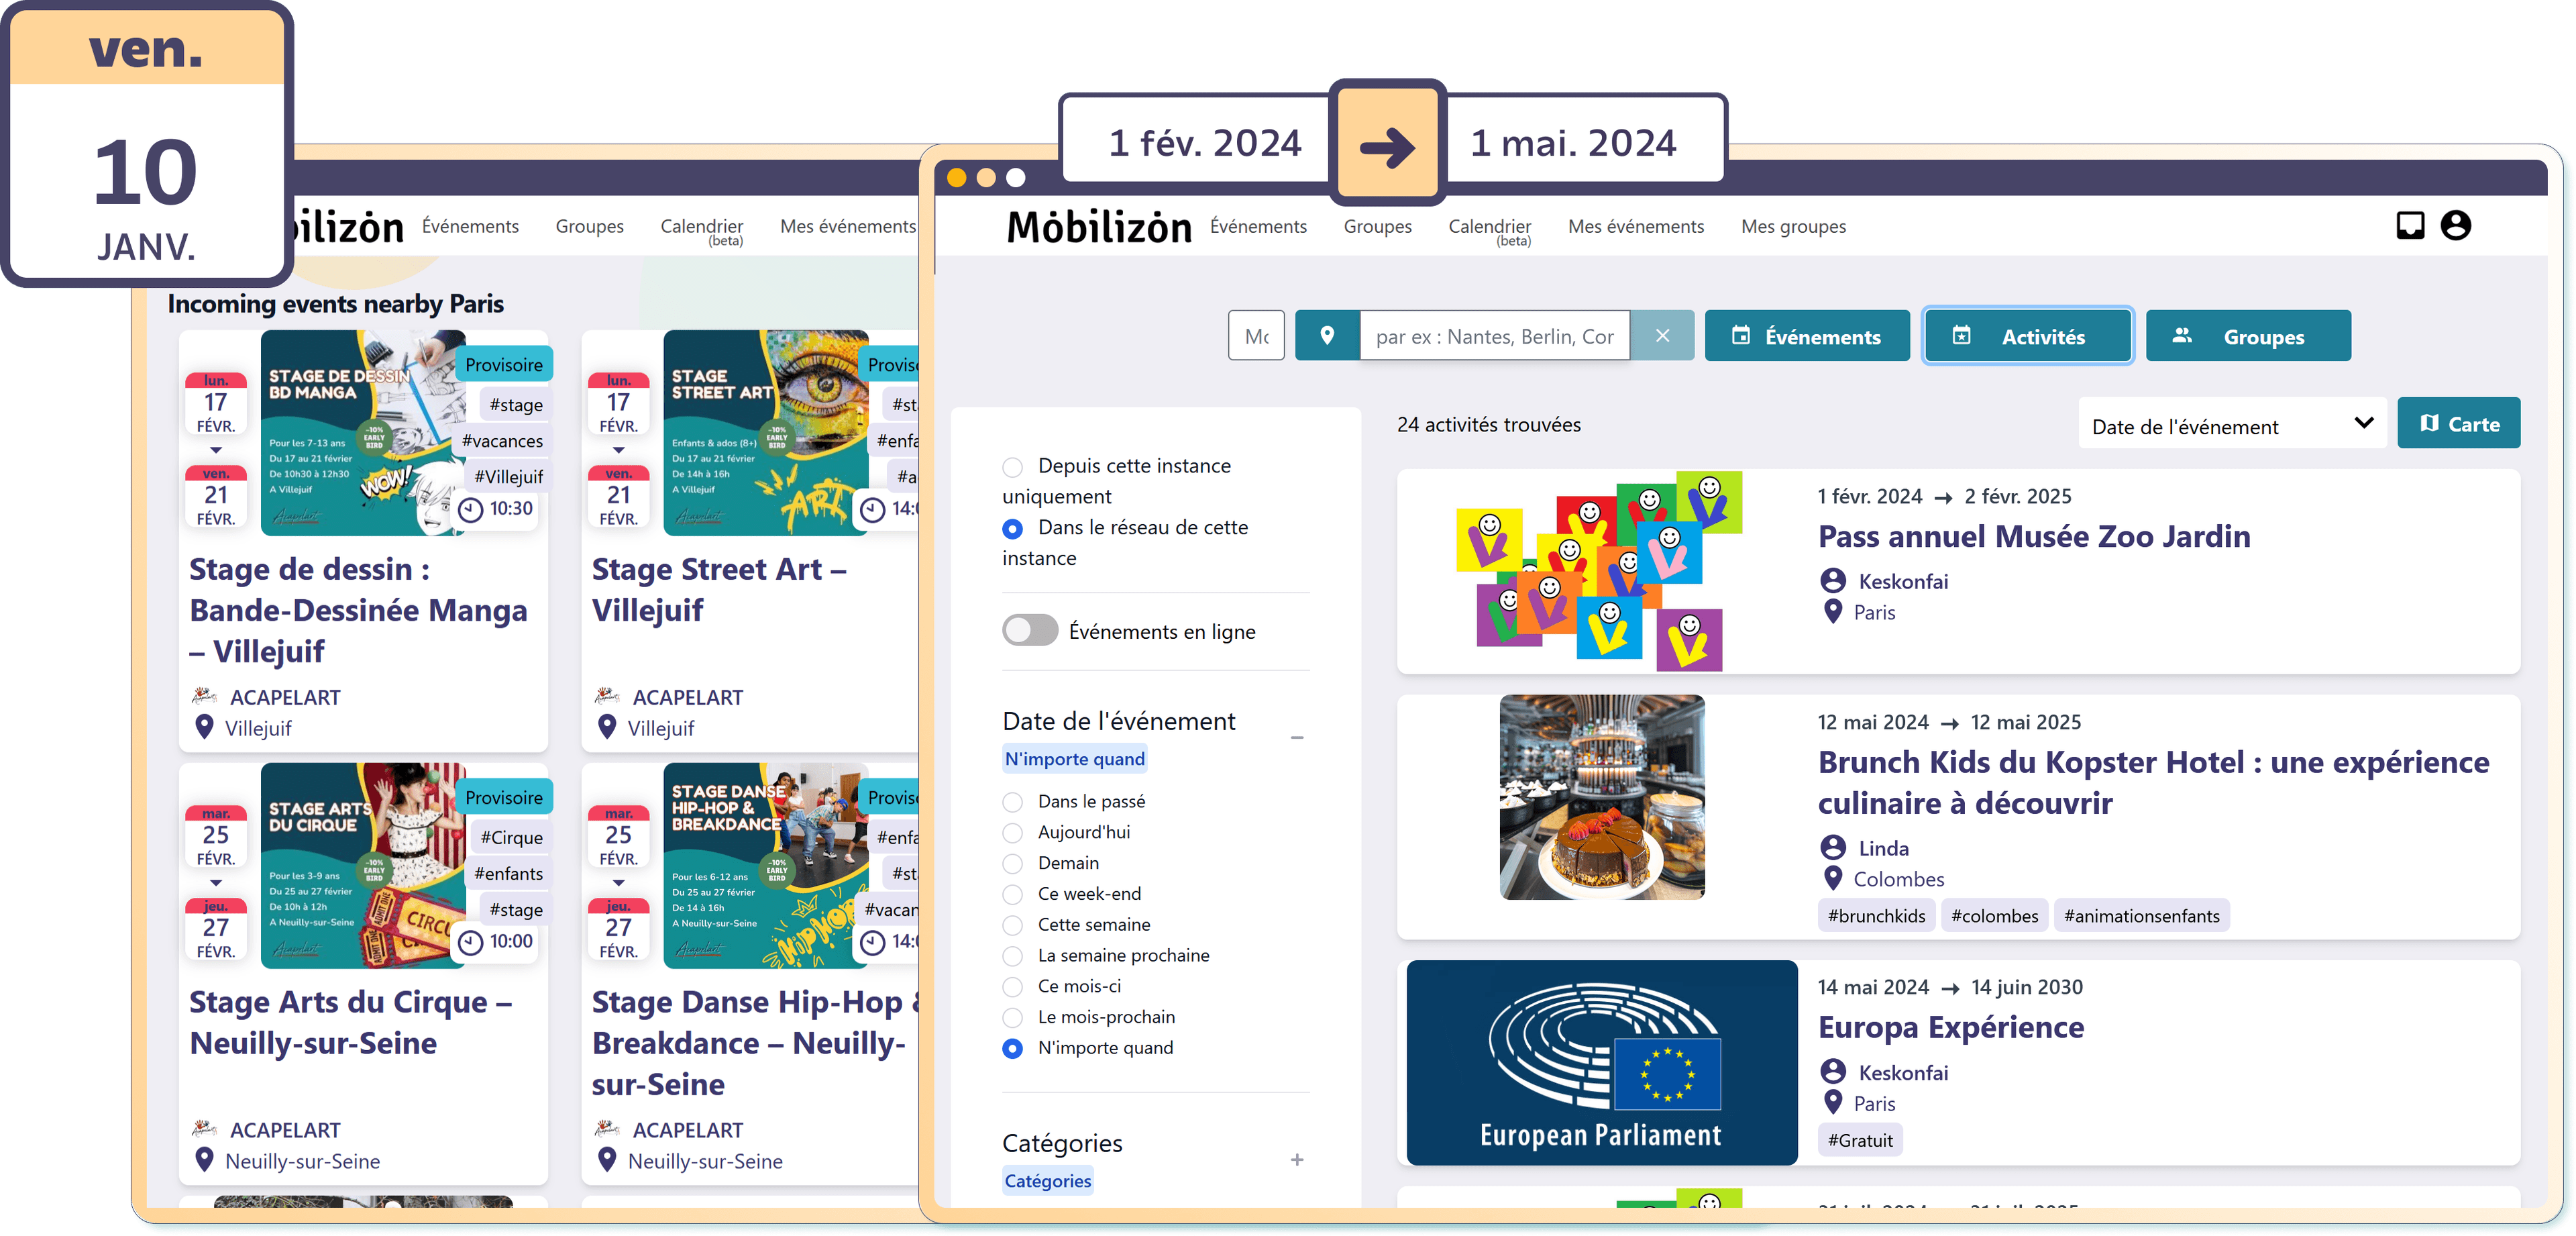The height and width of the screenshot is (1236, 2576).
Task: Click the Carte map button
Action: [x=2458, y=424]
